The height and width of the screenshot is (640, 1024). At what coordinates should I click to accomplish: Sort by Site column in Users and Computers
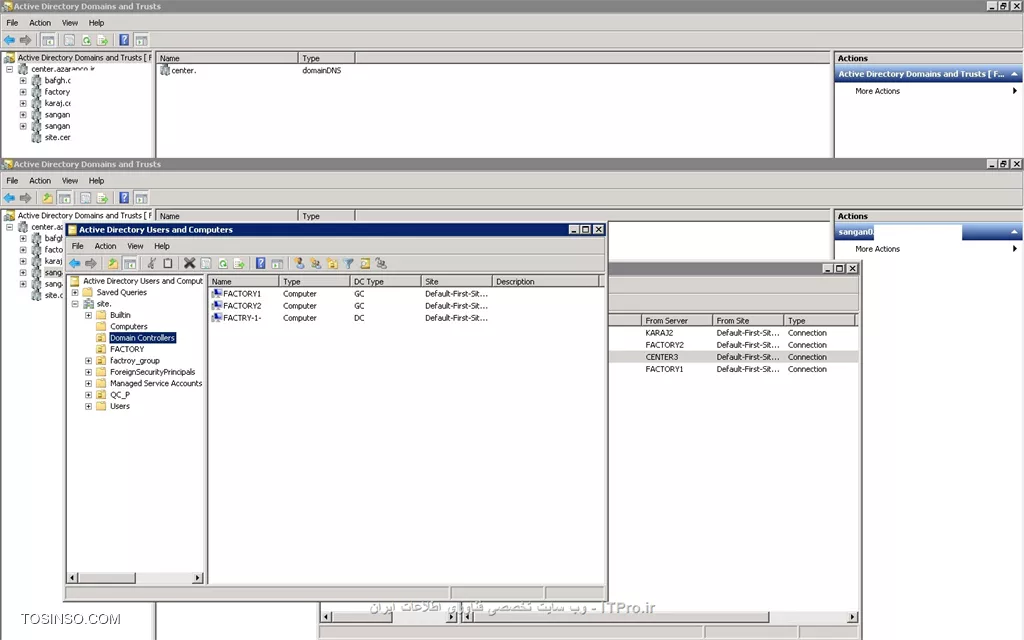tap(456, 281)
